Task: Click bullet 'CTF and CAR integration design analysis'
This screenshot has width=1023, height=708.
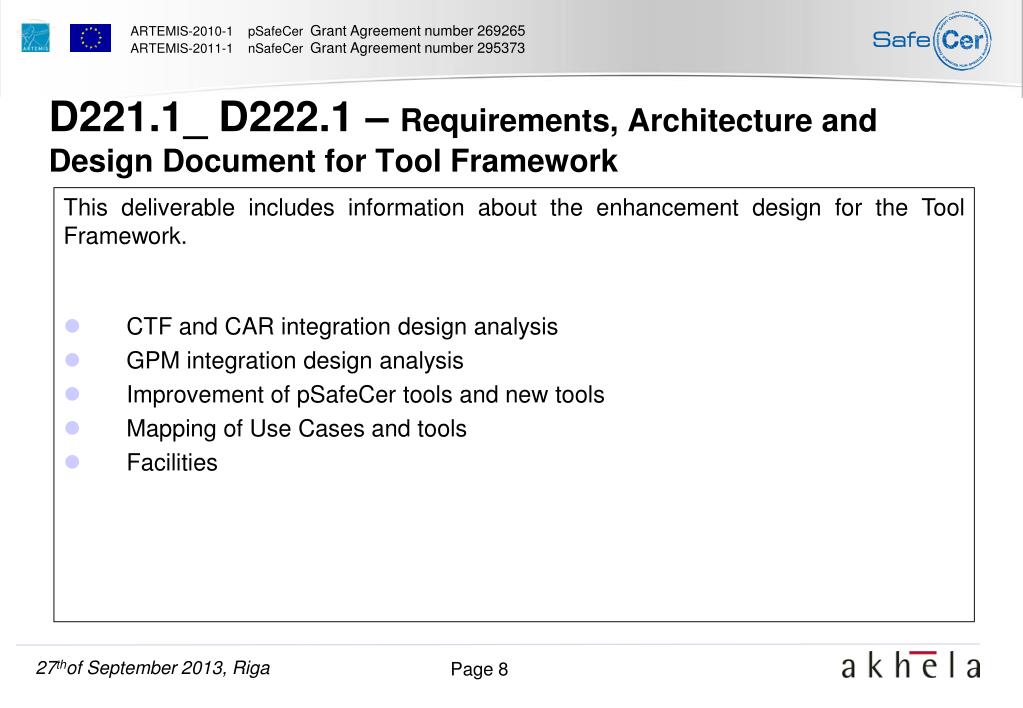Action: click(342, 326)
